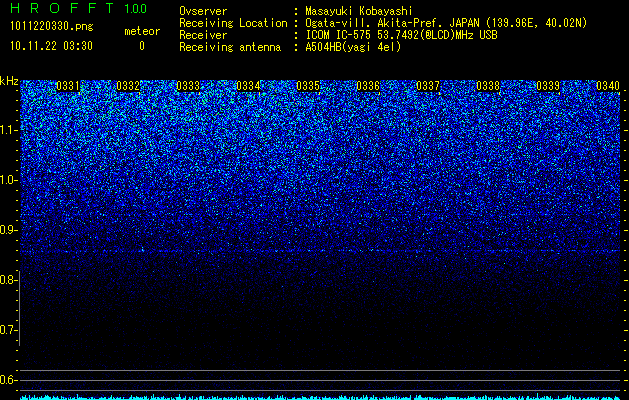The width and height of the screenshot is (629, 400).
Task: Click the 1.1 frequency axis label
Action: 8,130
